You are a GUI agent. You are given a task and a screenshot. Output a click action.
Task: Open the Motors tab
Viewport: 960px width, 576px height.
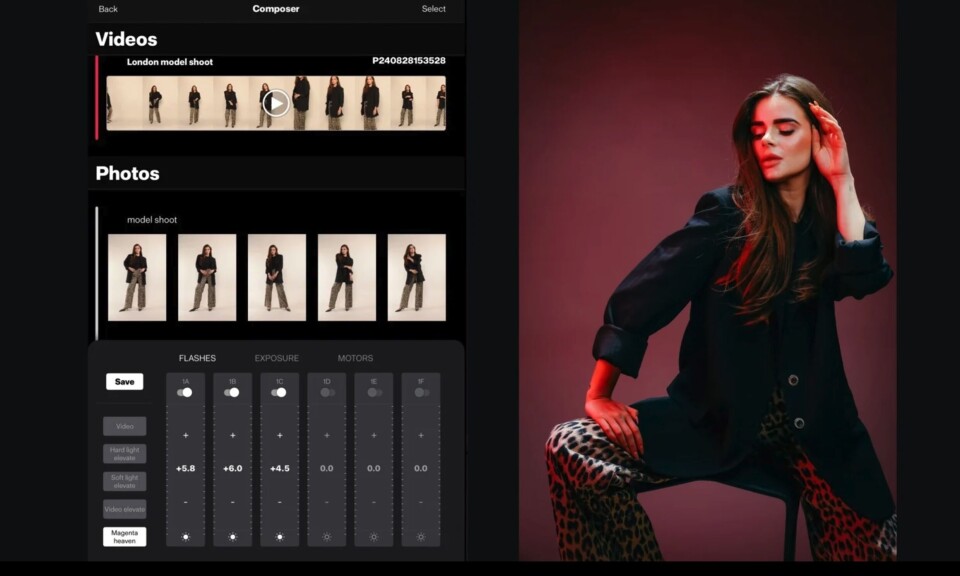click(x=355, y=358)
